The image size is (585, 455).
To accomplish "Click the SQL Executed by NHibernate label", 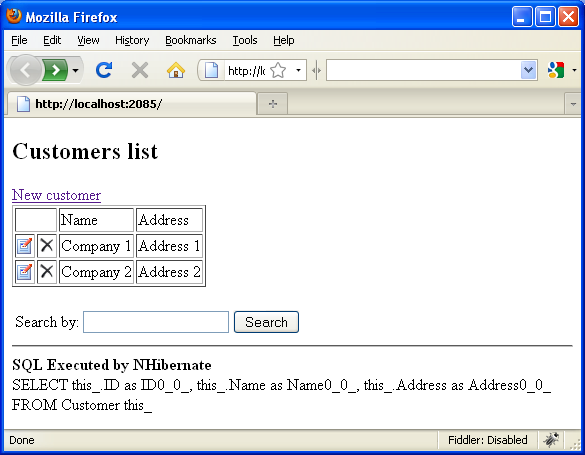I will pyautogui.click(x=112, y=365).
